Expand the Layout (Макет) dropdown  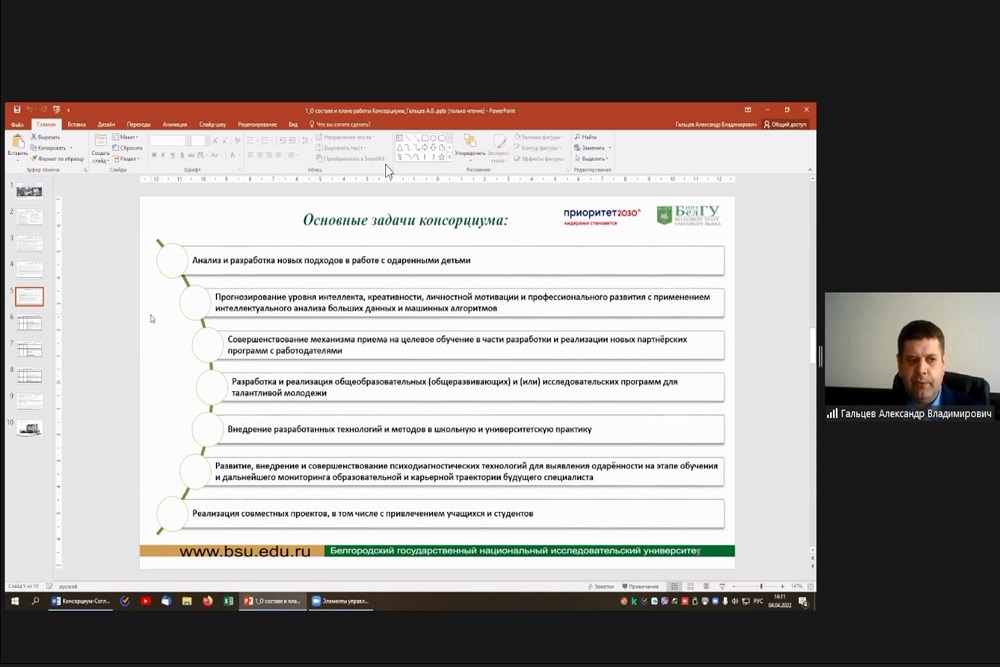coord(128,137)
